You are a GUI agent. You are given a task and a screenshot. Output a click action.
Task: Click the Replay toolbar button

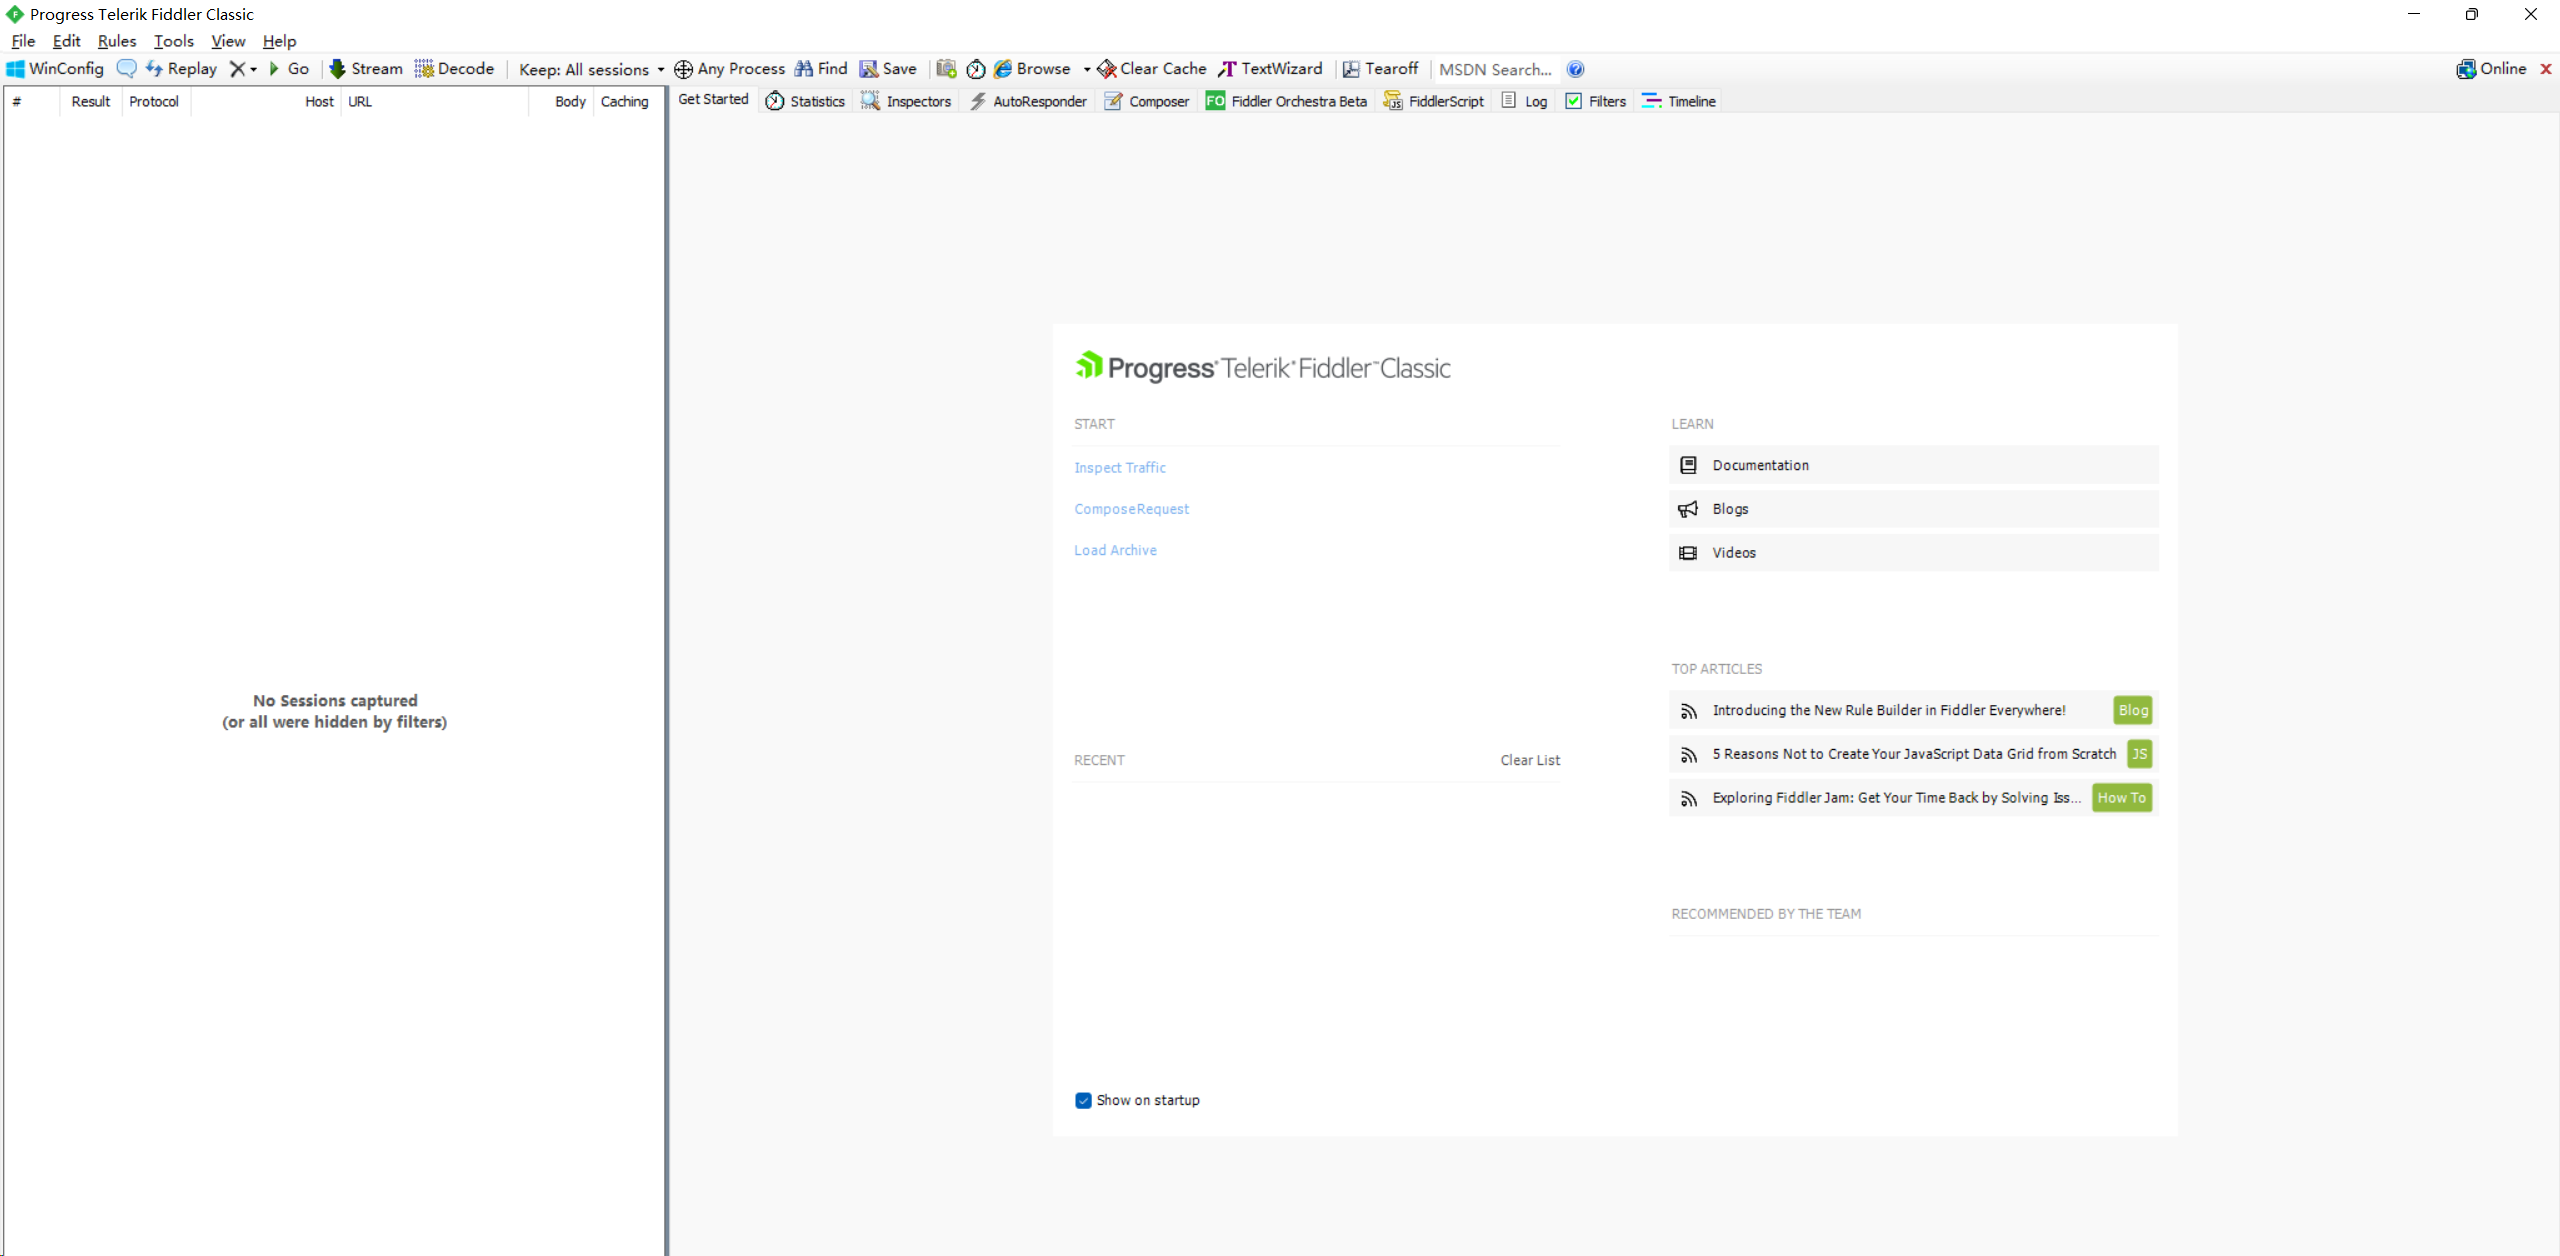181,69
